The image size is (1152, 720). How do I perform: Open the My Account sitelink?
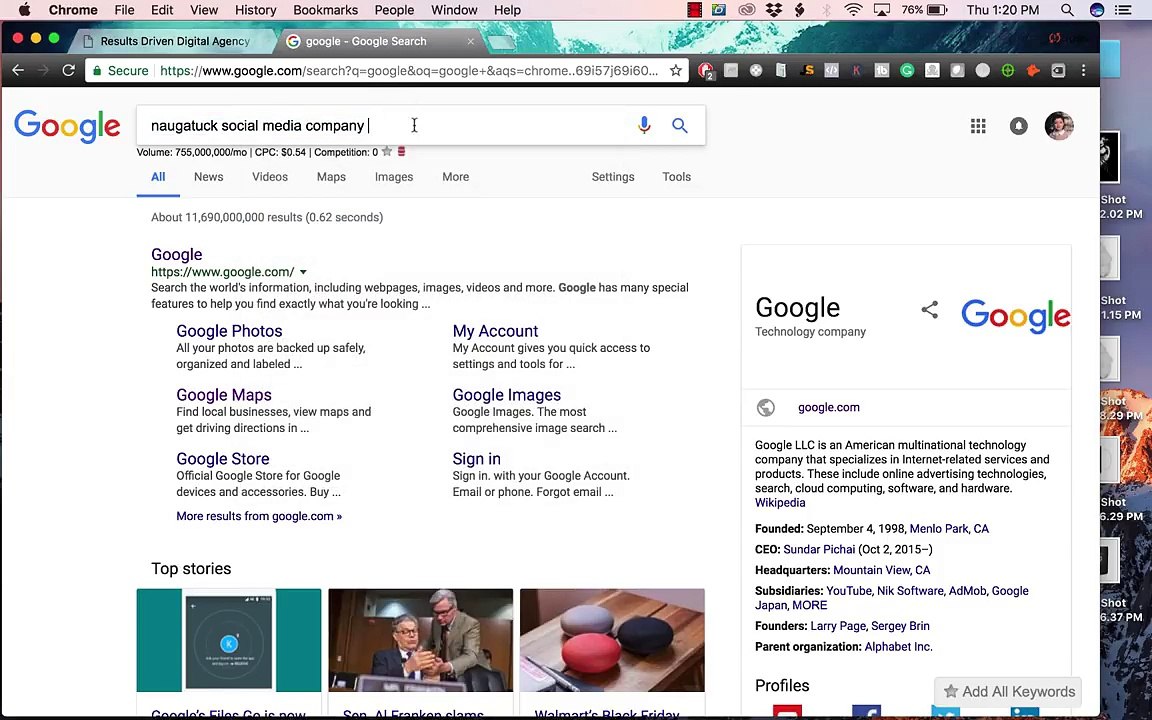(x=495, y=331)
